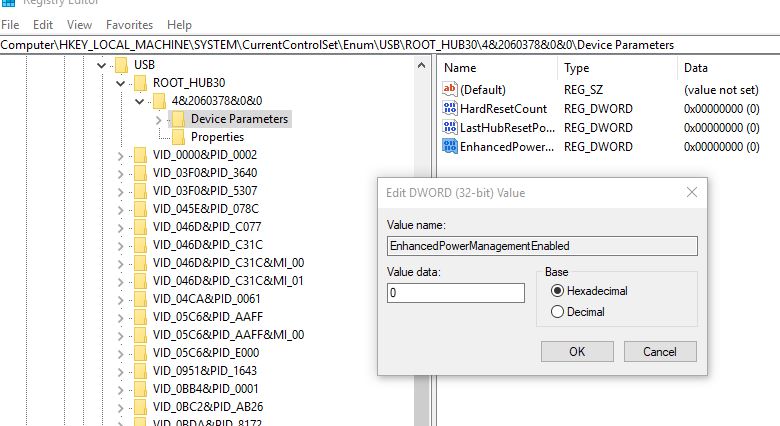Click the ROOT_HUB30 folder icon
Screen dimensions: 780x426
click(140, 83)
